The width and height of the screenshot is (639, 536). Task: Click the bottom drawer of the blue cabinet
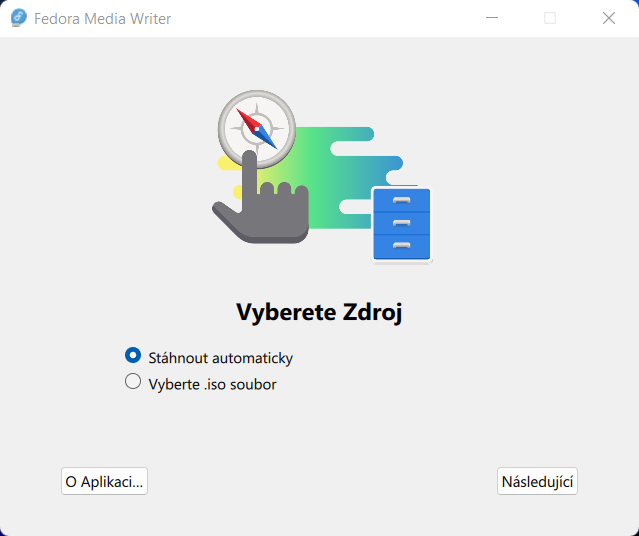pyautogui.click(x=401, y=246)
